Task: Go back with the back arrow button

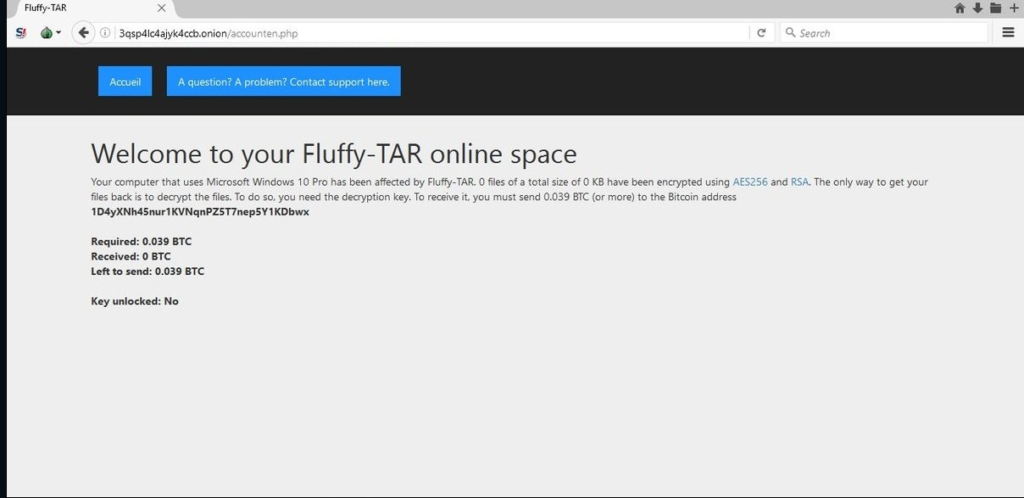Action: [x=84, y=33]
